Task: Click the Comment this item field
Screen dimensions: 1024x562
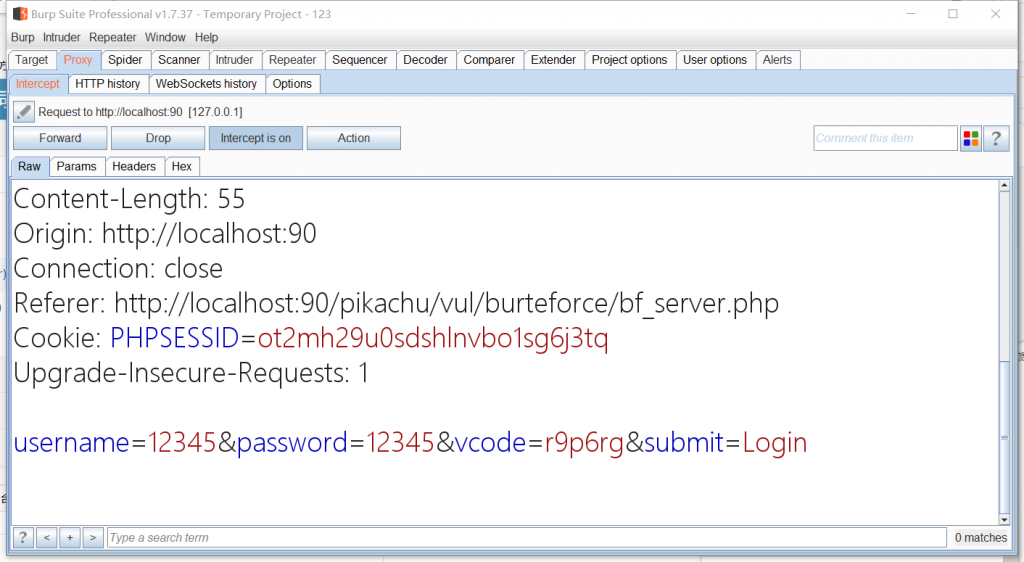Action: click(885, 139)
